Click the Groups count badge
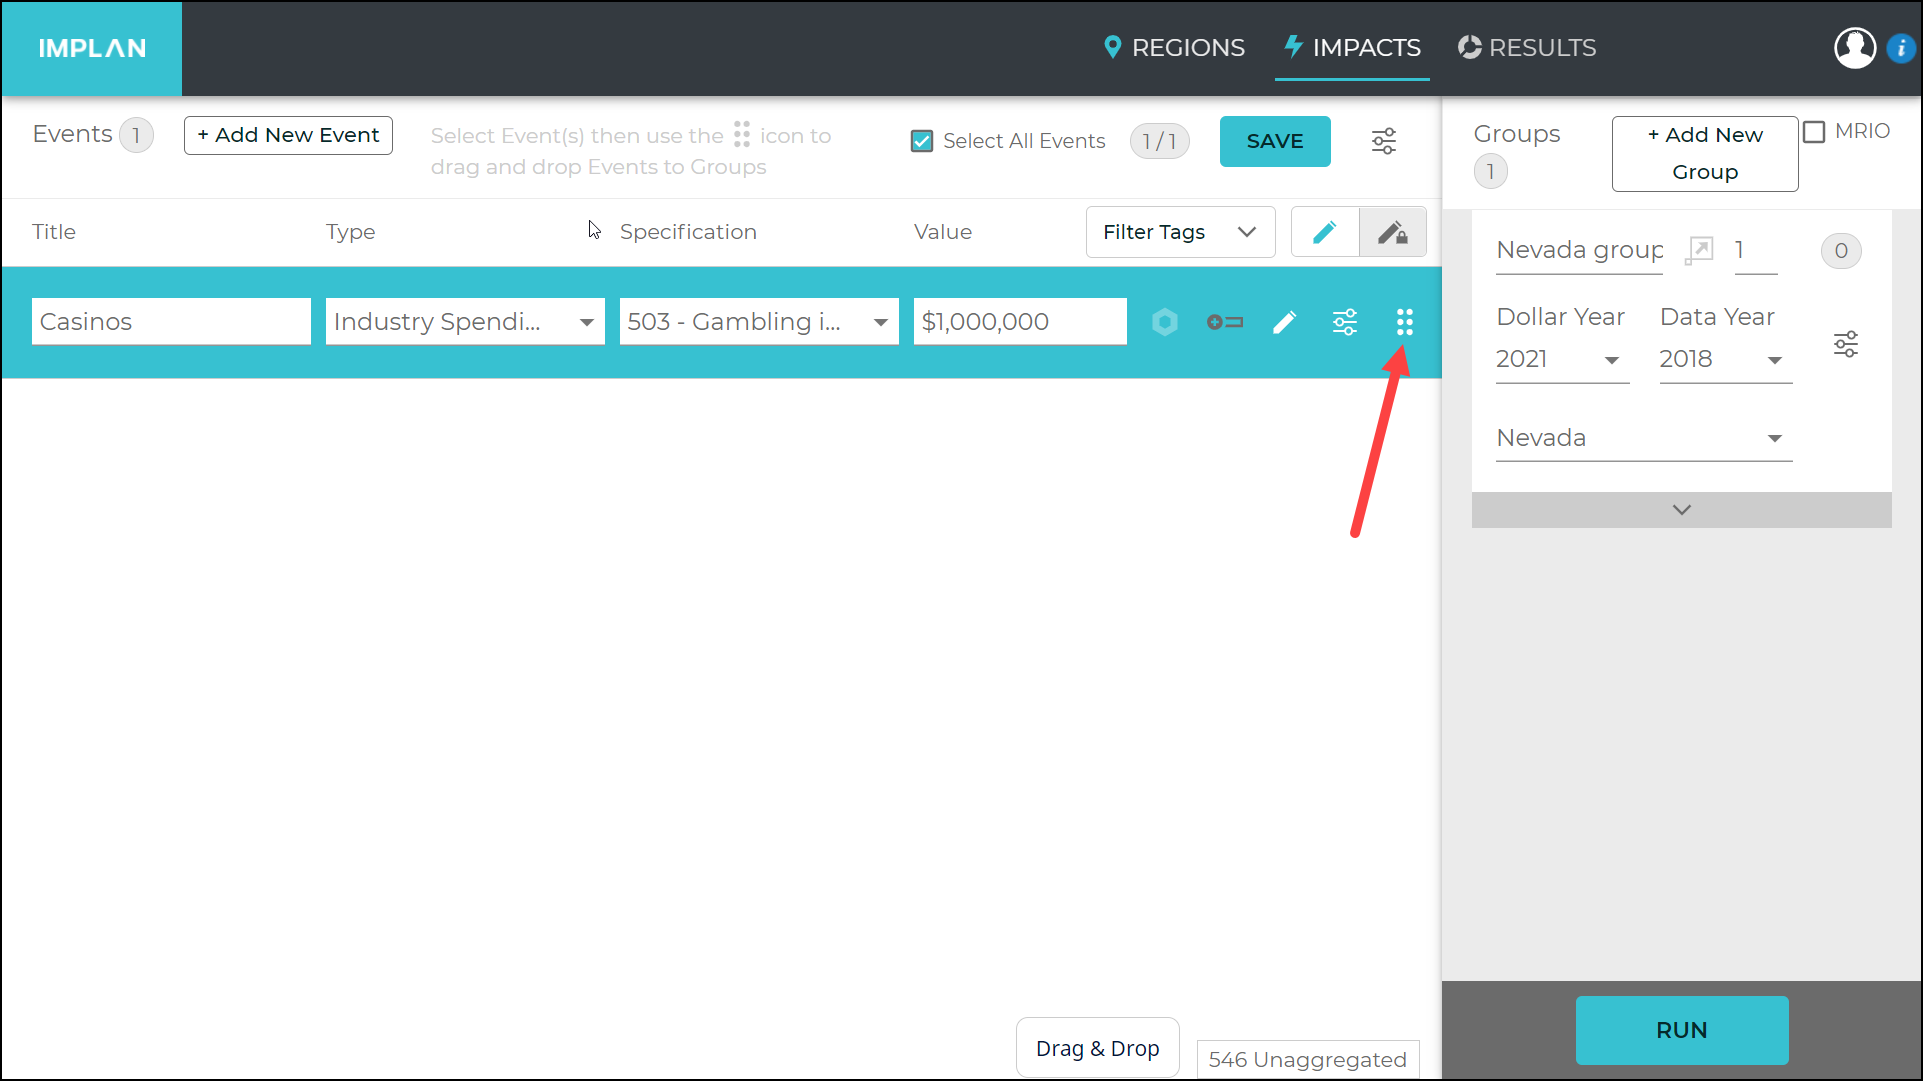 (x=1490, y=172)
